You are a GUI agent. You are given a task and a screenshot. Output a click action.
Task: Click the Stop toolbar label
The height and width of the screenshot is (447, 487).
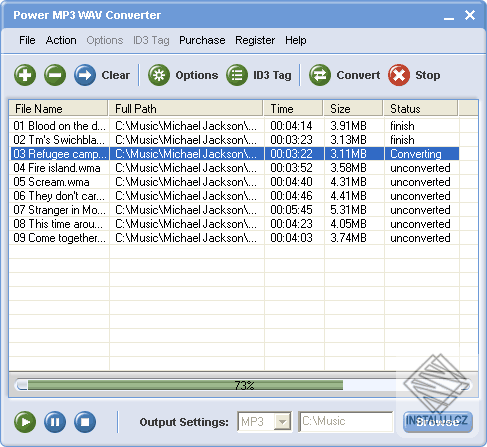pyautogui.click(x=428, y=75)
